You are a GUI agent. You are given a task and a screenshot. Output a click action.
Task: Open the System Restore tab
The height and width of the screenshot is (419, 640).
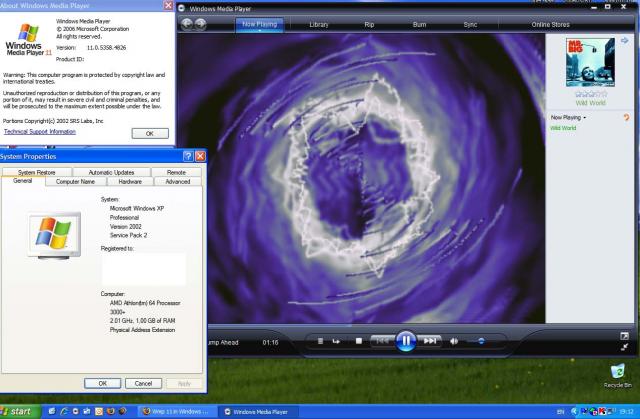point(36,173)
